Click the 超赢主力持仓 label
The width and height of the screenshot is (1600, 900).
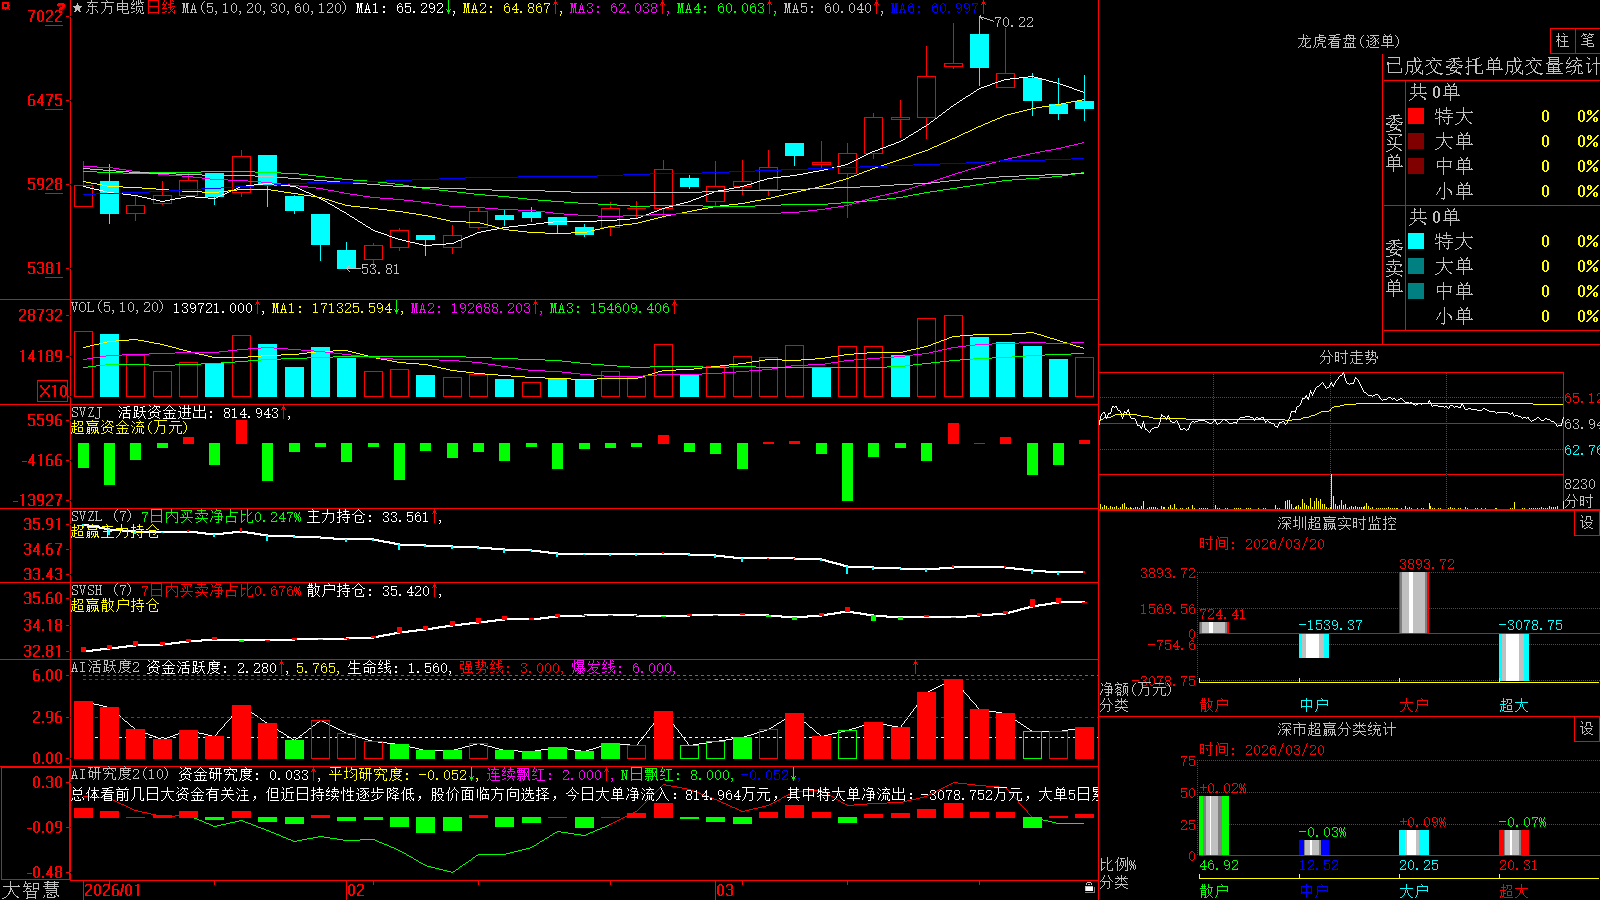tap(115, 531)
